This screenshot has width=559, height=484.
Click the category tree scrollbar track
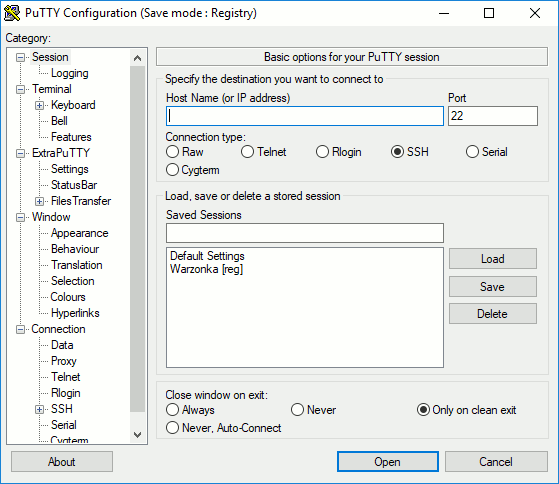[x=138, y=239]
